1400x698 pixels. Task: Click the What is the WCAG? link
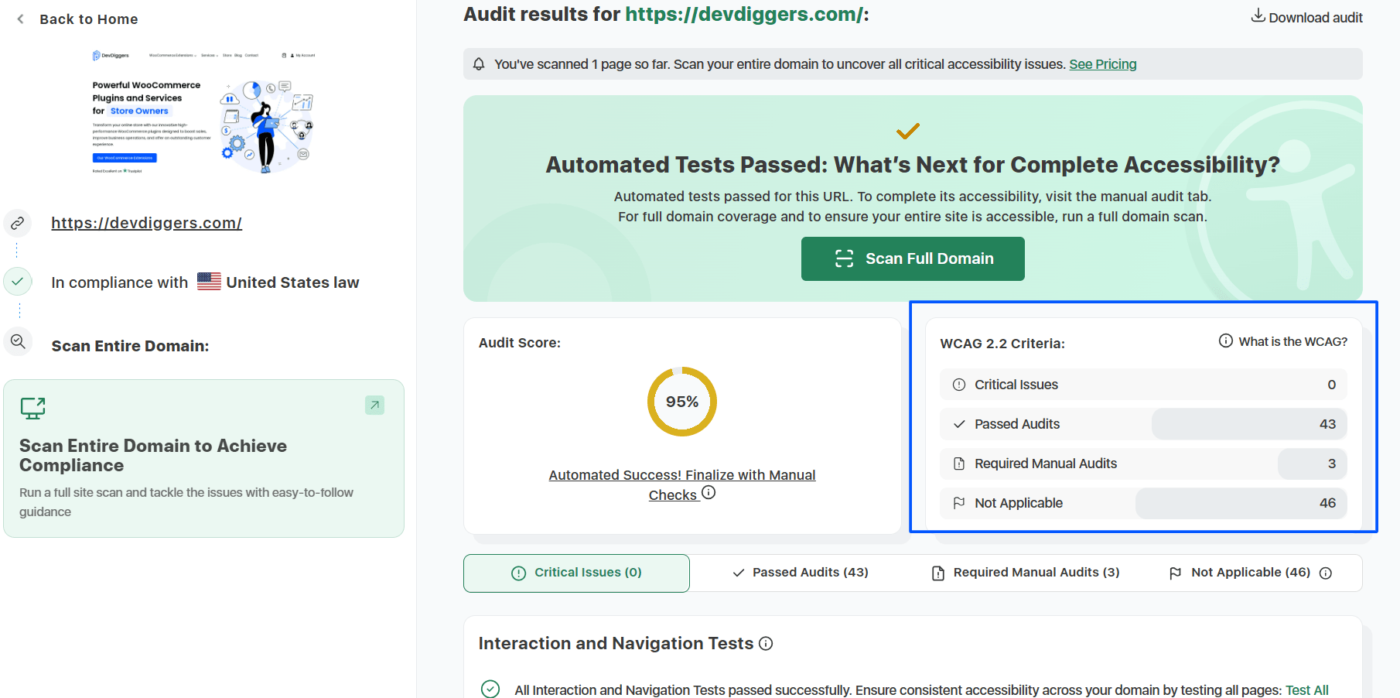tap(1293, 341)
